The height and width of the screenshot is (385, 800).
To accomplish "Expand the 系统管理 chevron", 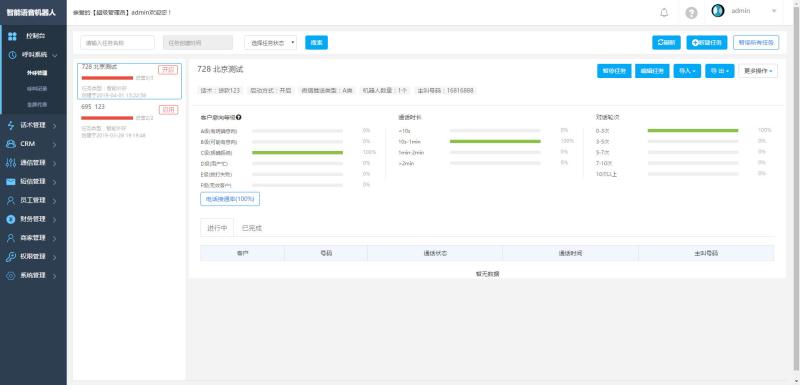I will (x=55, y=276).
